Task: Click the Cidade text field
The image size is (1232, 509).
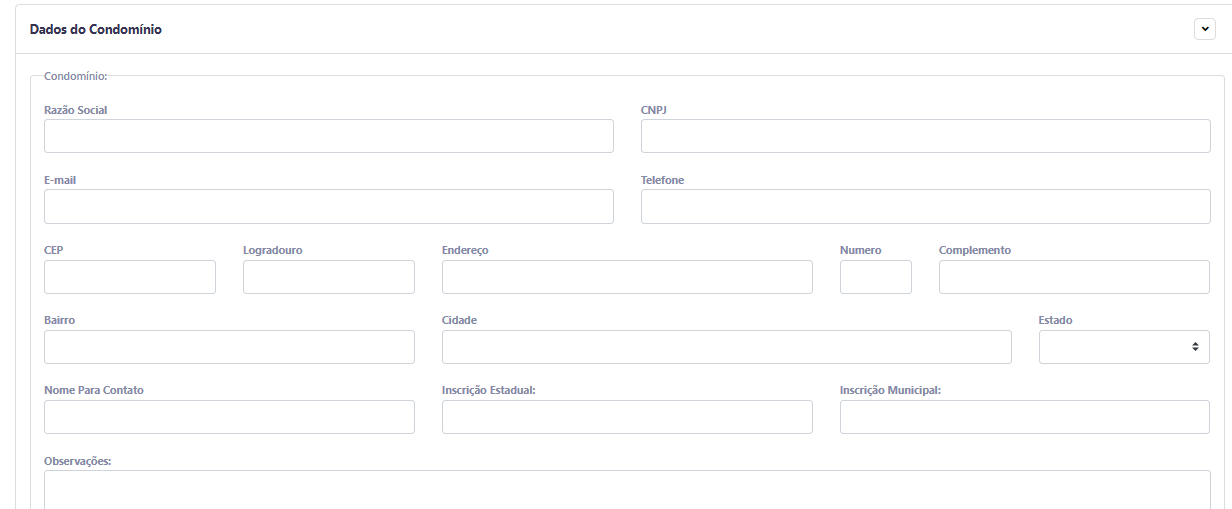Action: [x=726, y=347]
